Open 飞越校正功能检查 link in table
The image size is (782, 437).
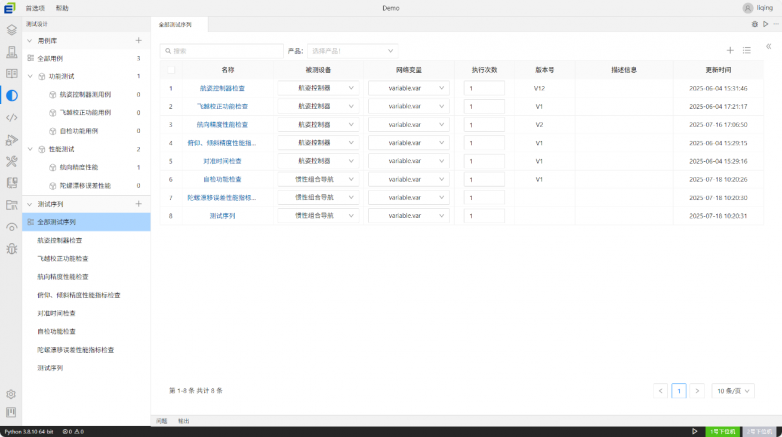pyautogui.click(x=222, y=106)
